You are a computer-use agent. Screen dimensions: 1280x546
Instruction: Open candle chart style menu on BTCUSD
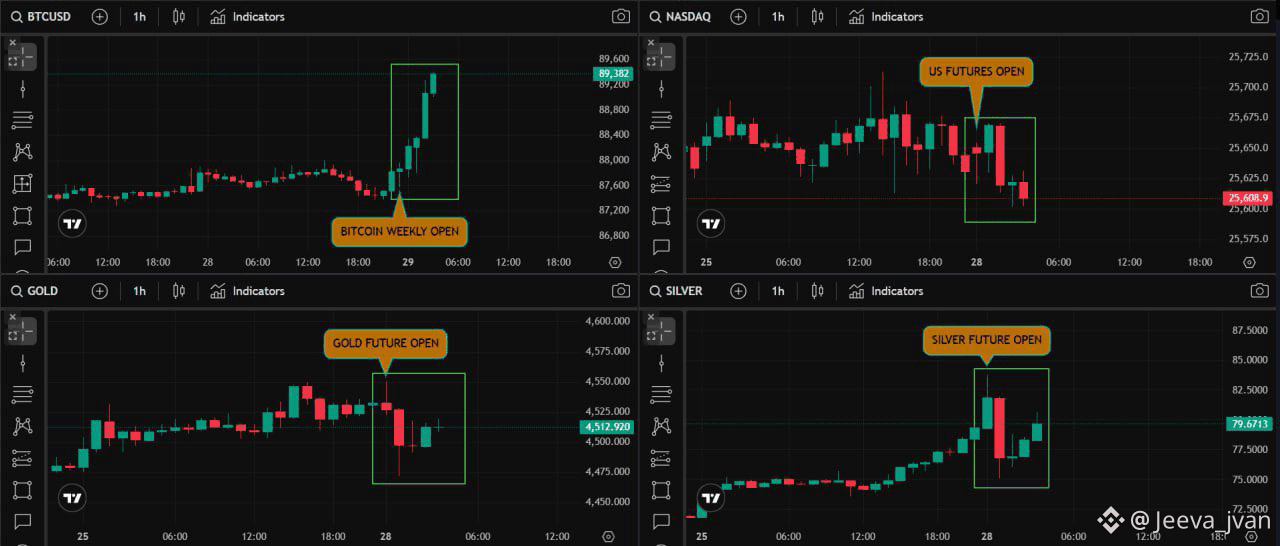click(179, 17)
